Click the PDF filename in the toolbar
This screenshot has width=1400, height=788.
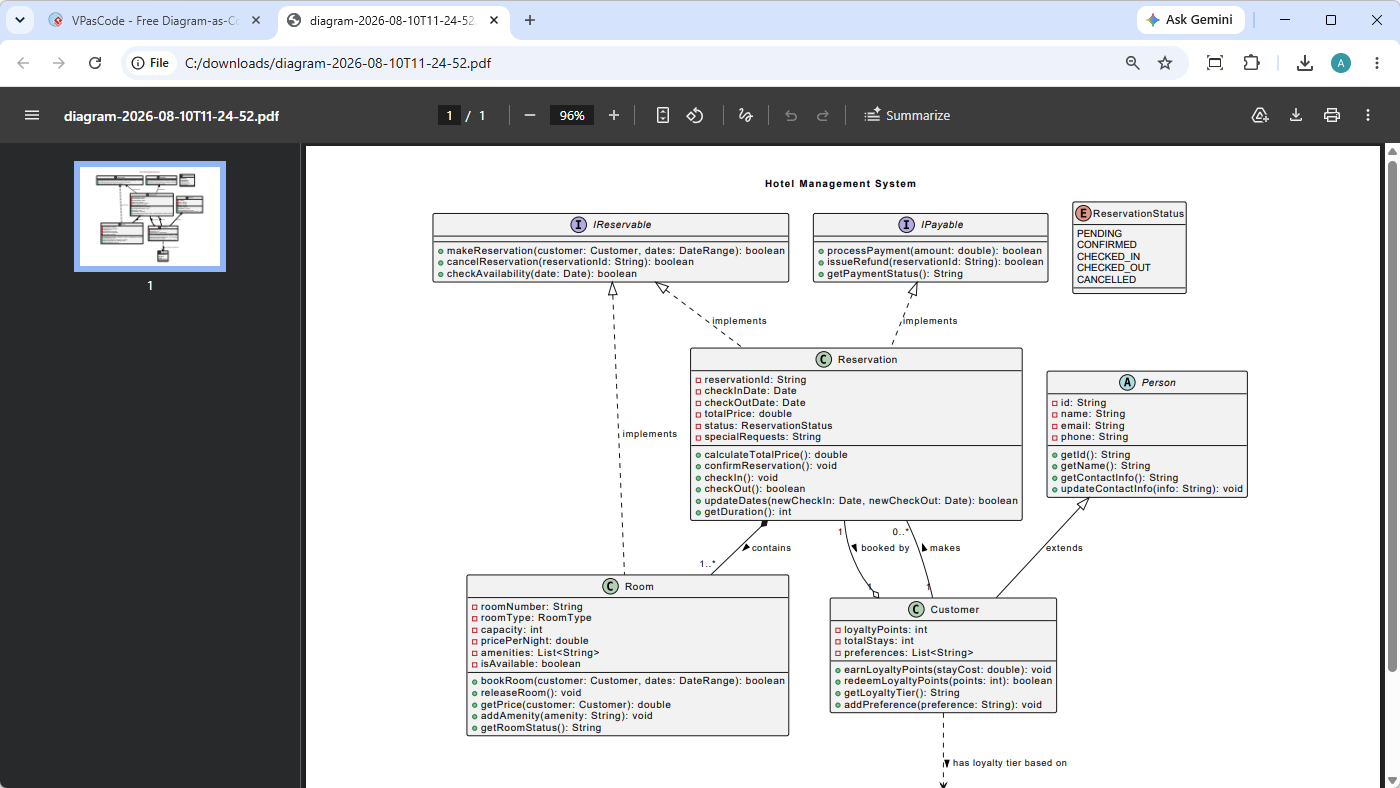[x=171, y=116]
